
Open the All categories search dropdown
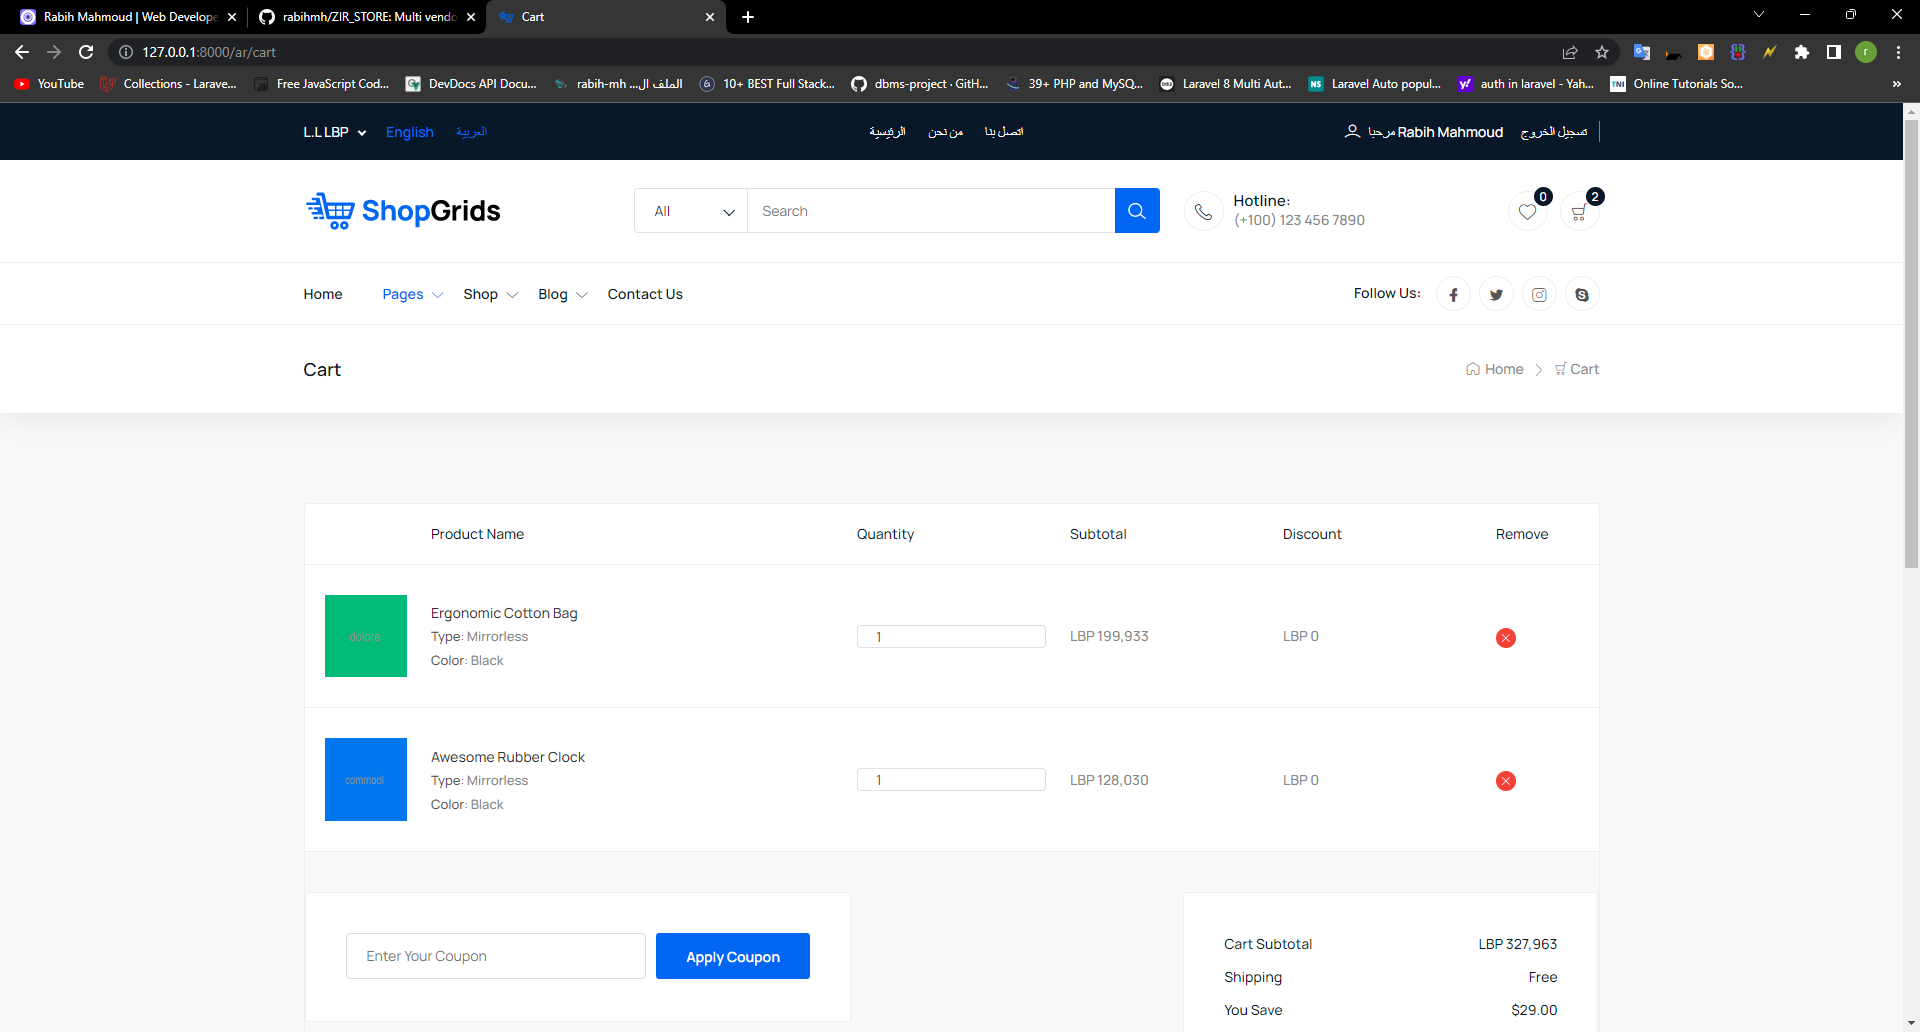[691, 211]
